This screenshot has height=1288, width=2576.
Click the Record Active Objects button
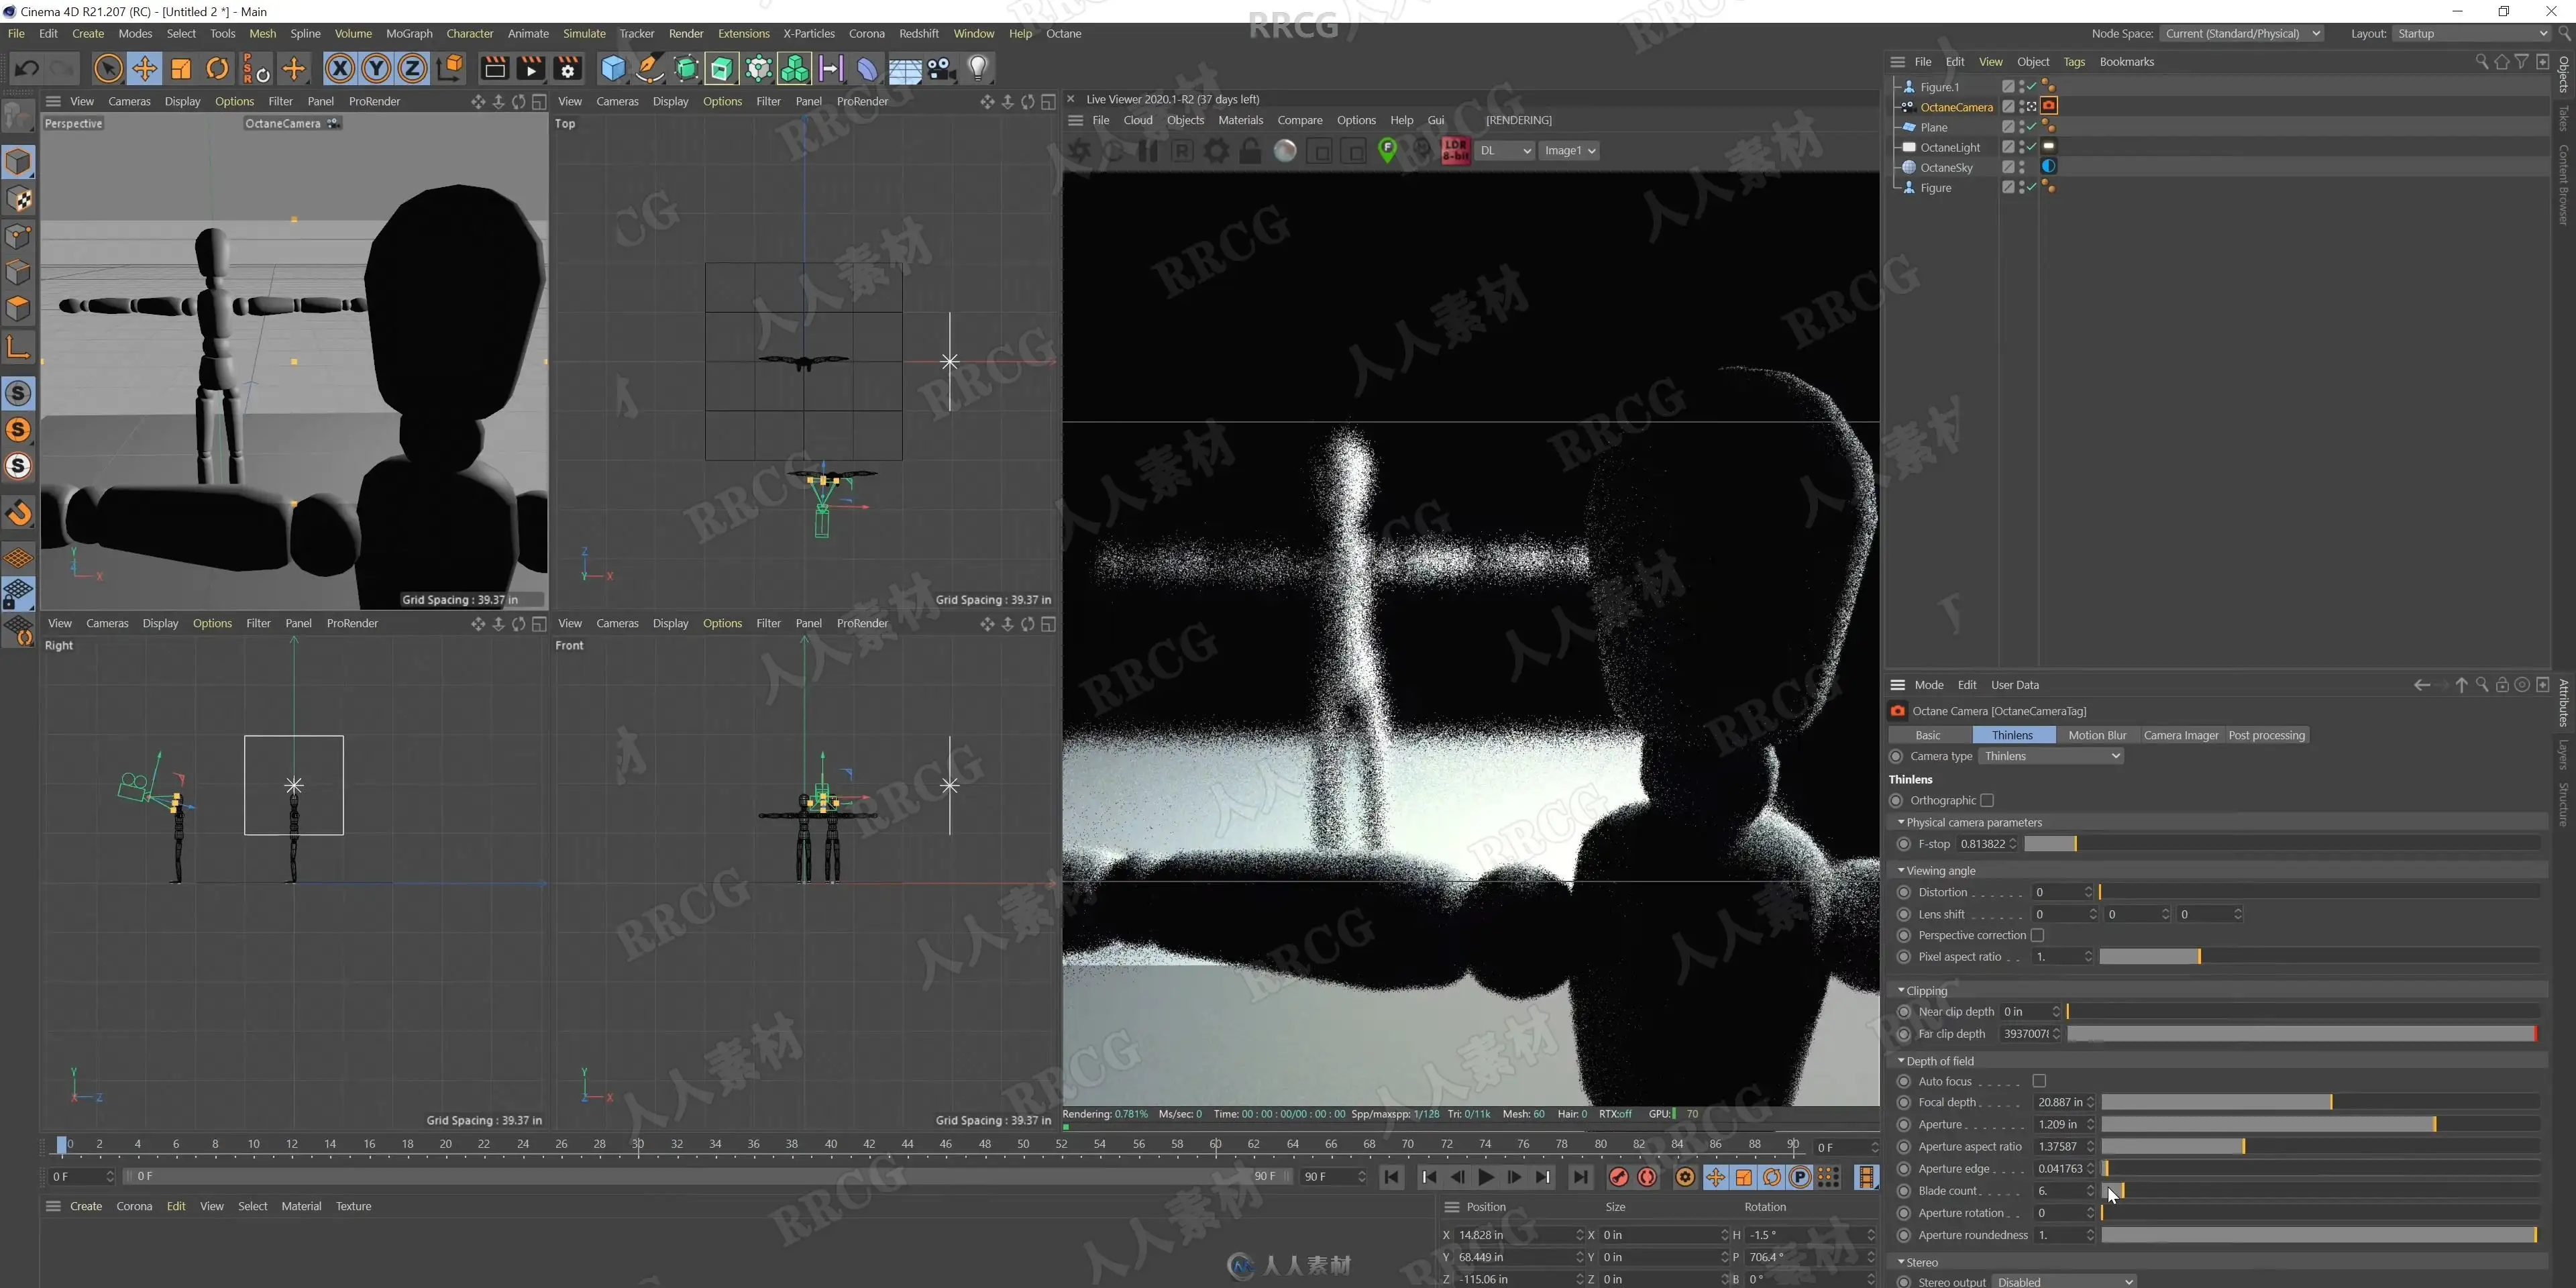click(x=1619, y=1177)
